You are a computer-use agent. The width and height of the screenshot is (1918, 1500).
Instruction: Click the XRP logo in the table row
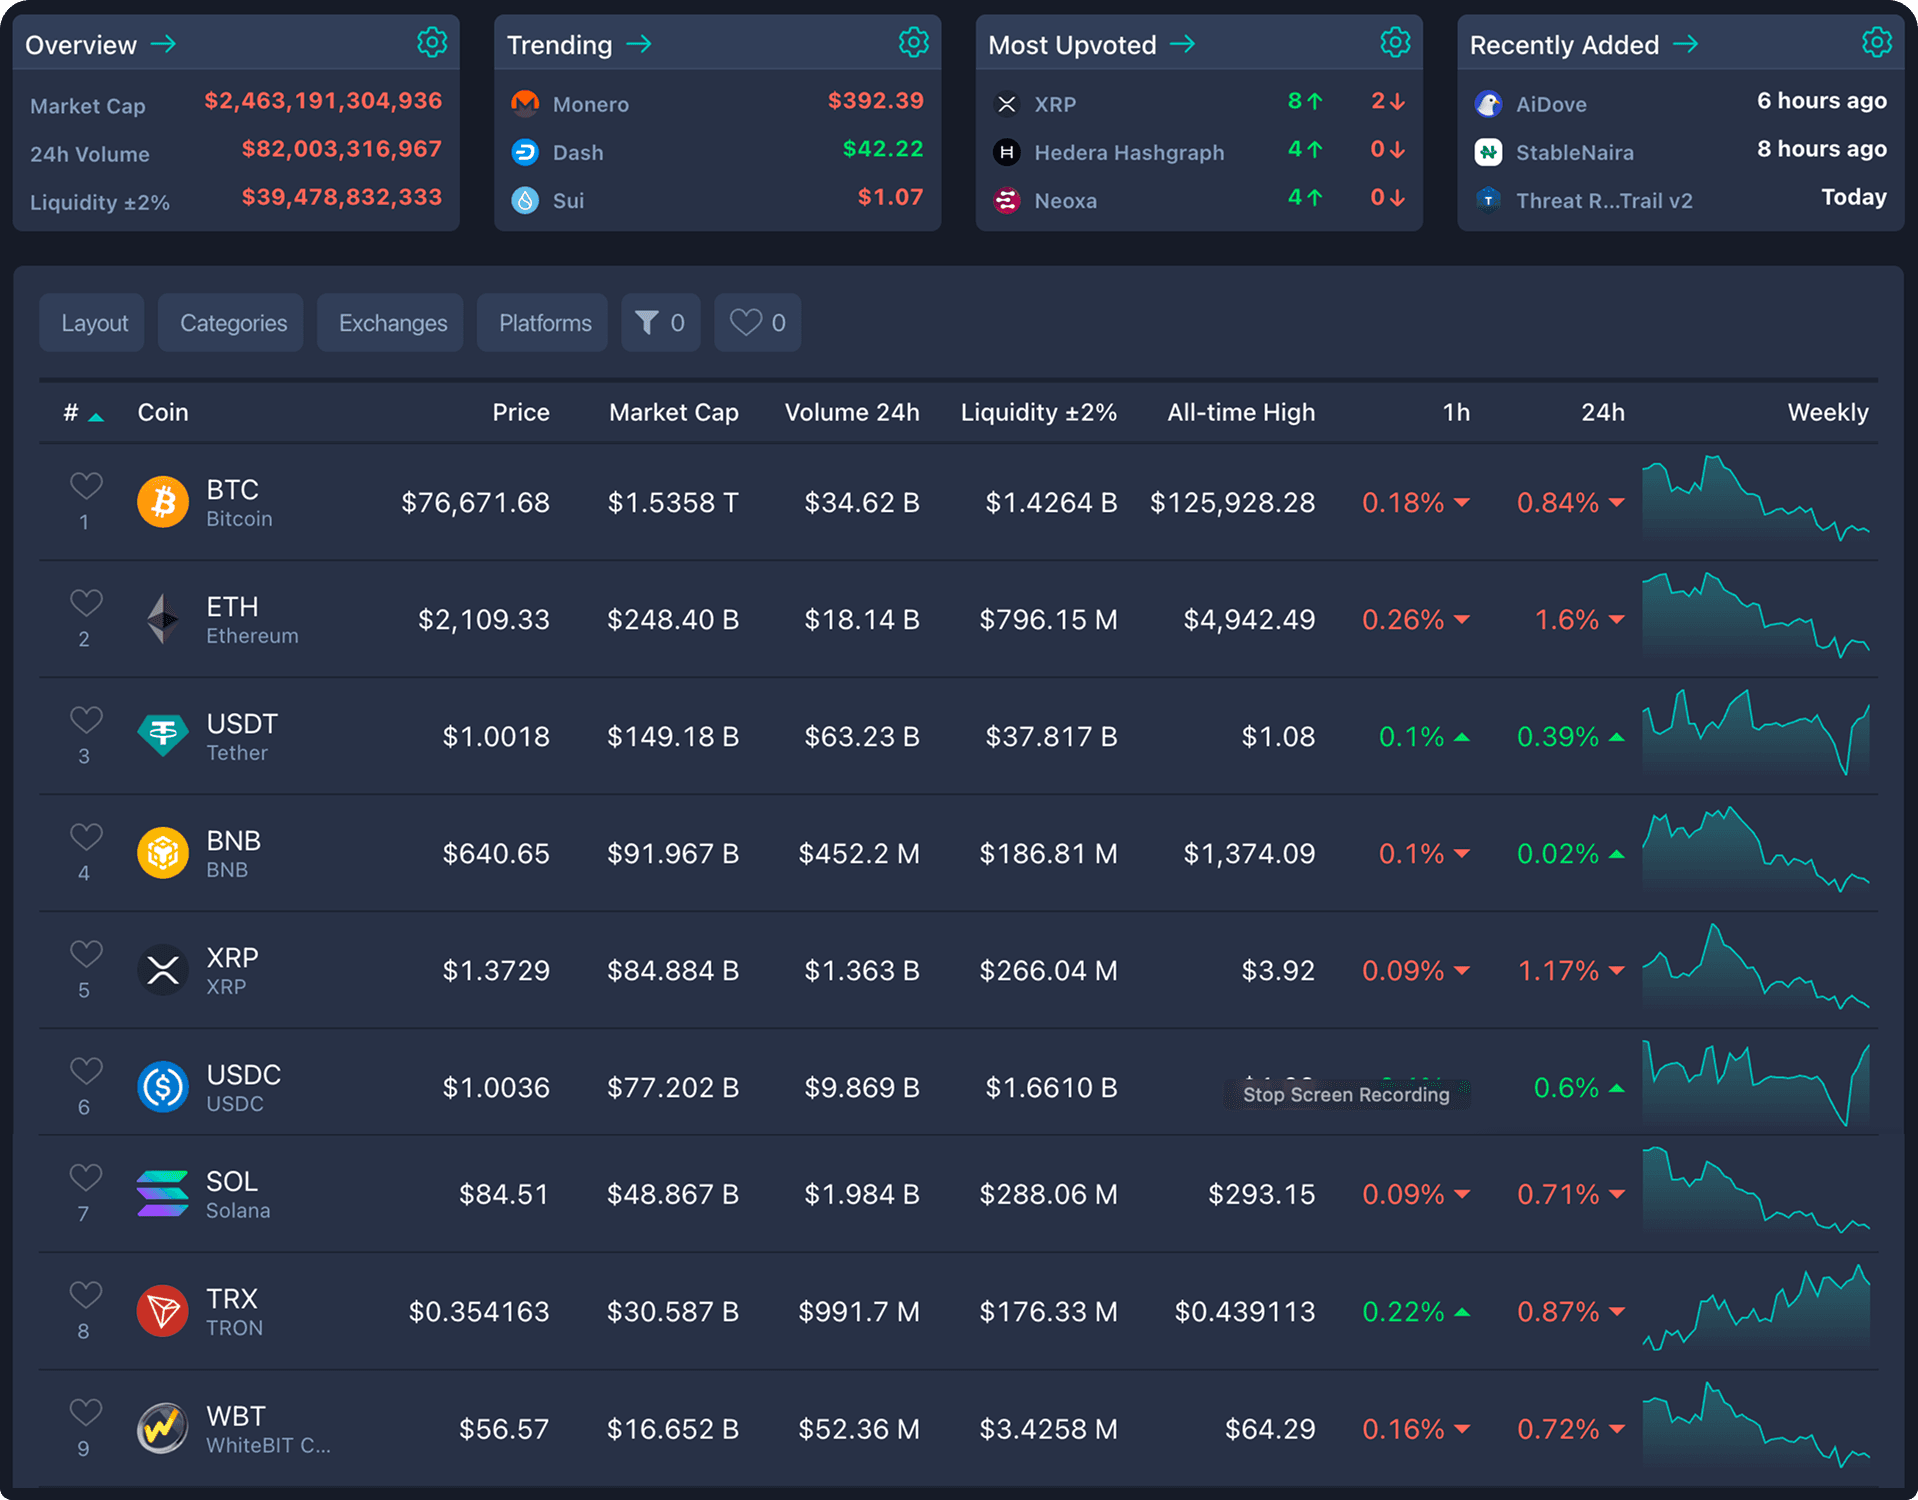tap(163, 970)
